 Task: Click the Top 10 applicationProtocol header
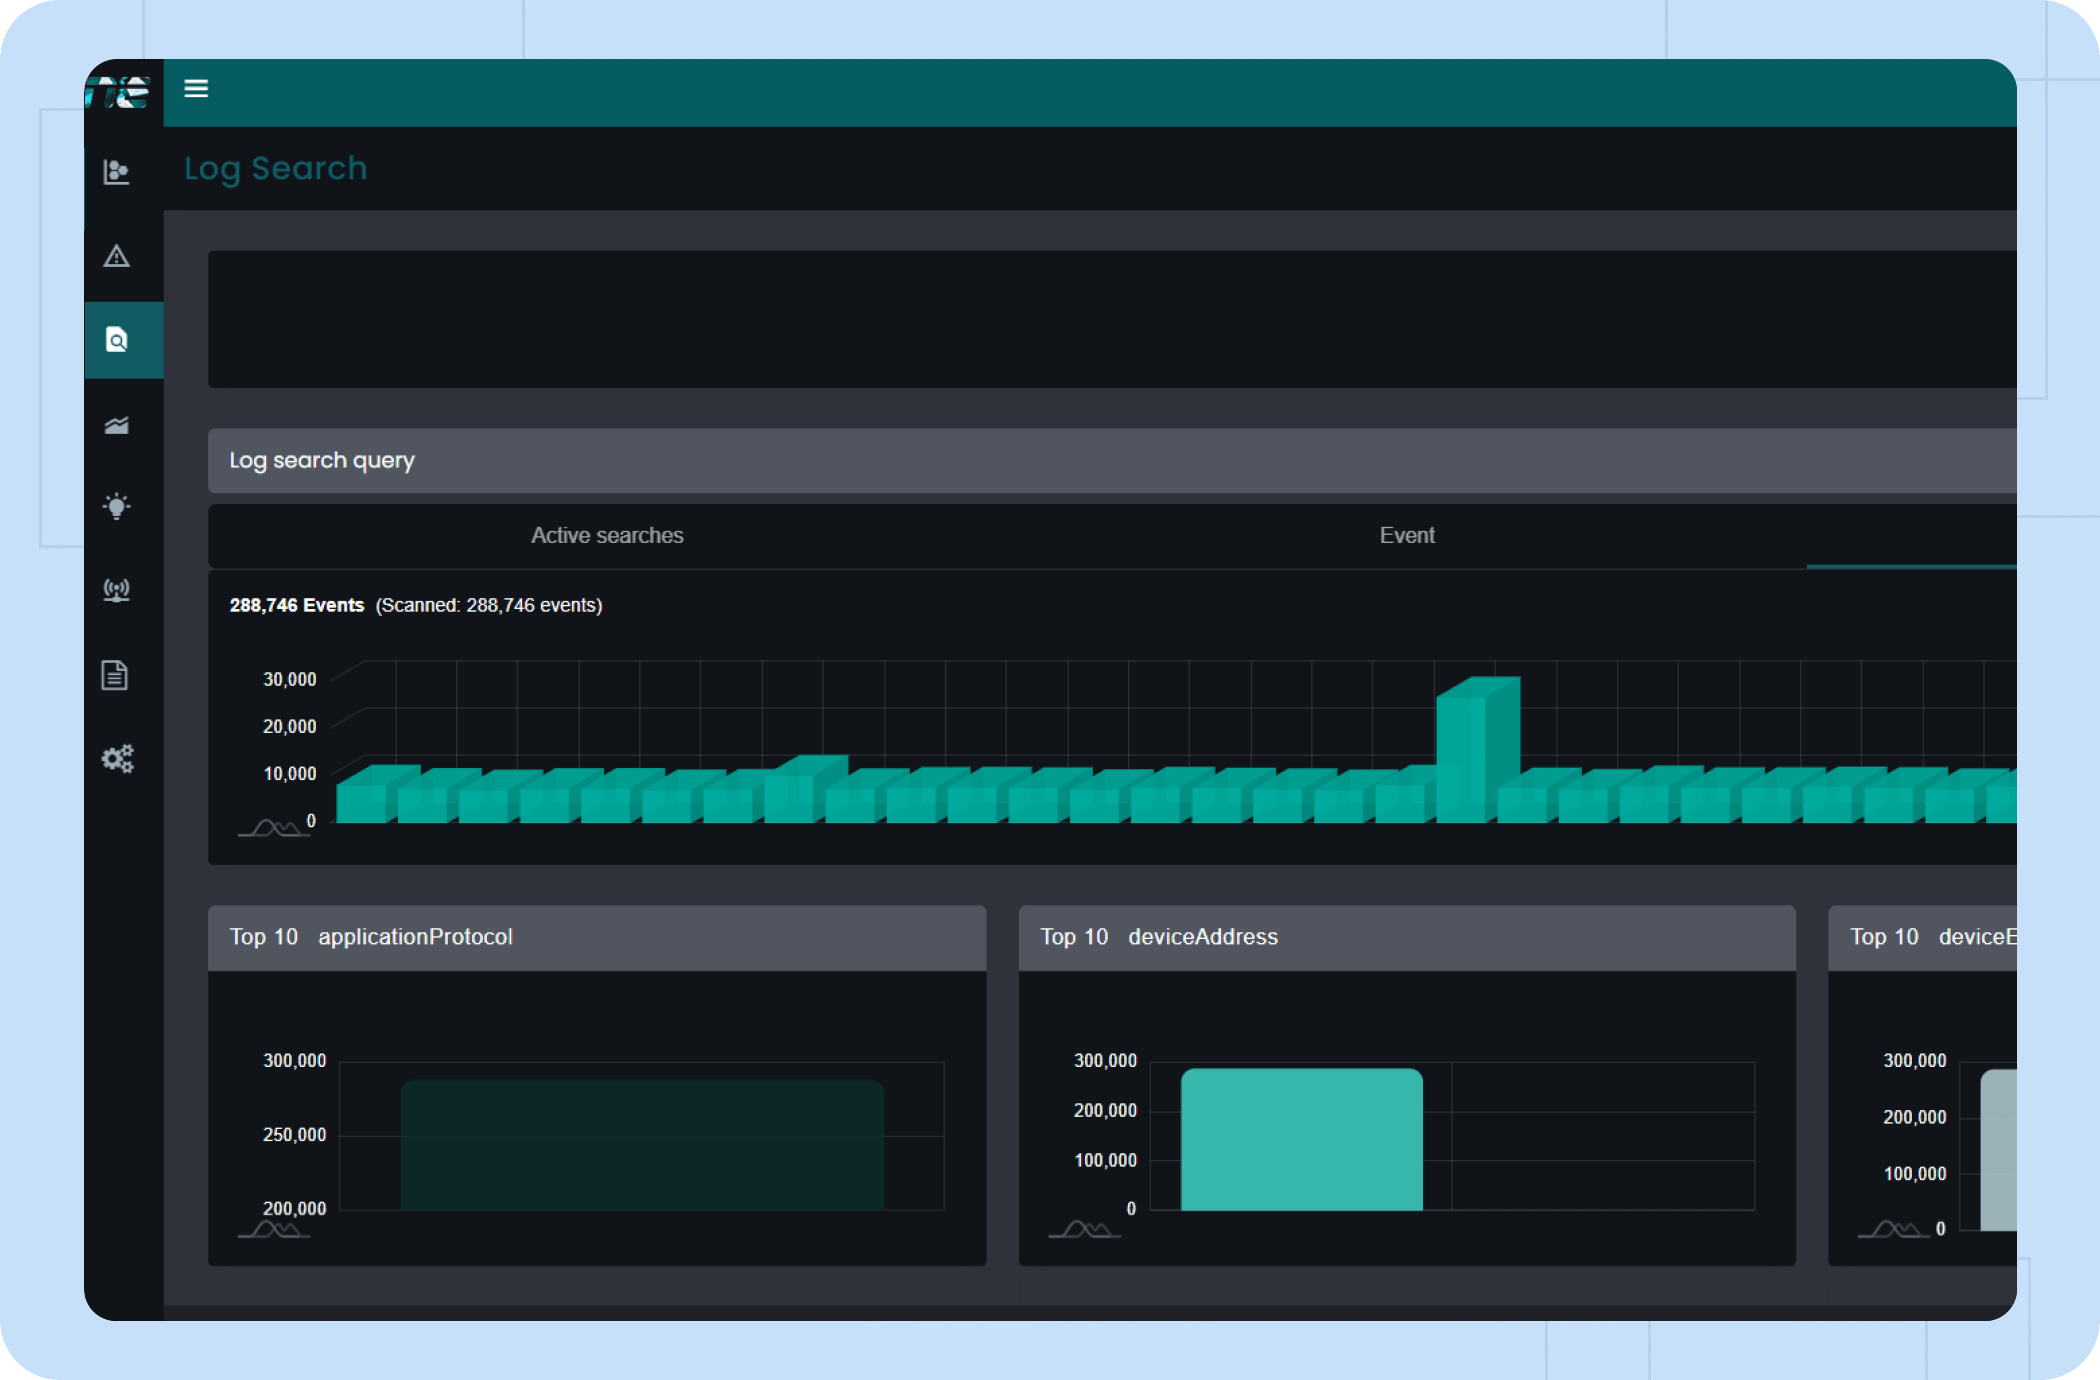371,937
